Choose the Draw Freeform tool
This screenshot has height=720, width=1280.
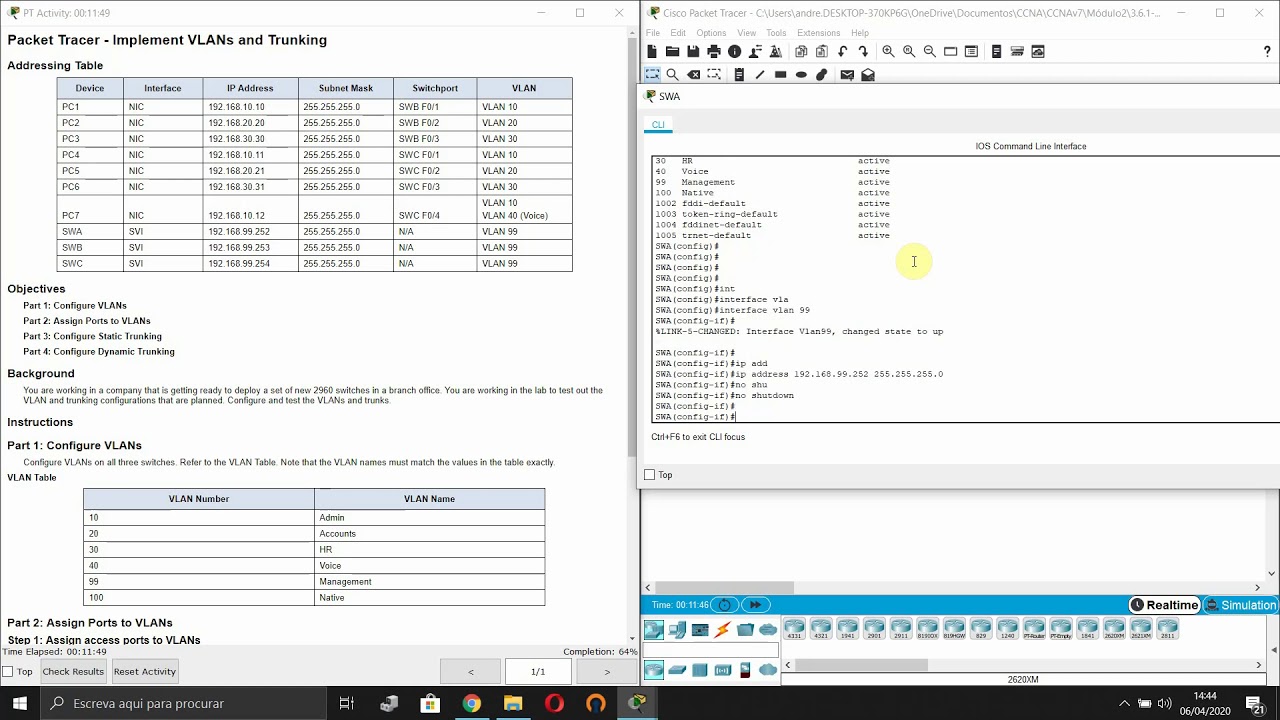click(x=822, y=75)
